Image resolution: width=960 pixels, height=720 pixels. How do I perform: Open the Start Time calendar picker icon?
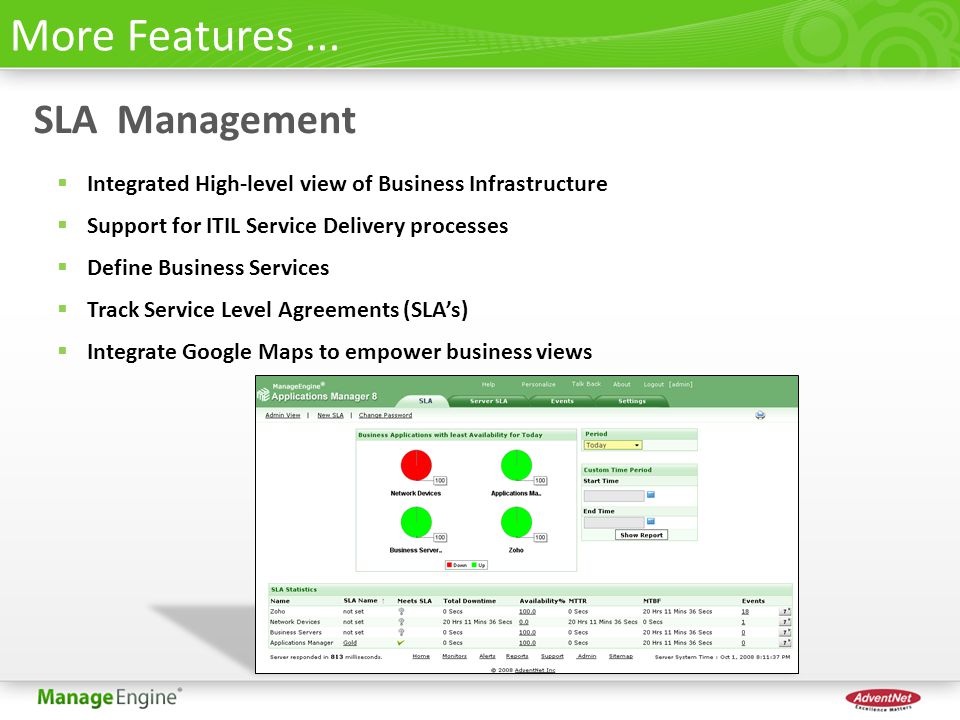coord(651,495)
